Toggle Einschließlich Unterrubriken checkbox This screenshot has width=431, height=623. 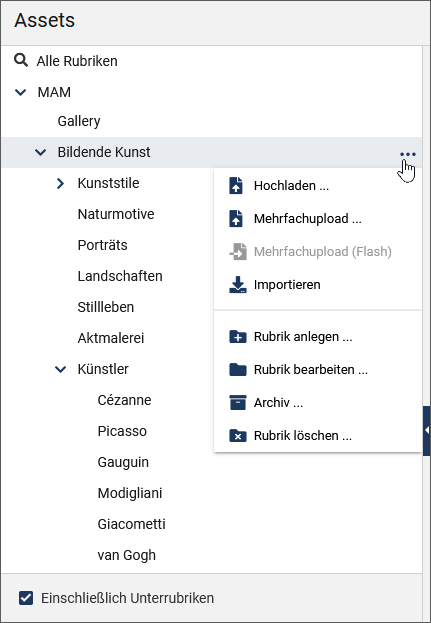[x=26, y=598]
